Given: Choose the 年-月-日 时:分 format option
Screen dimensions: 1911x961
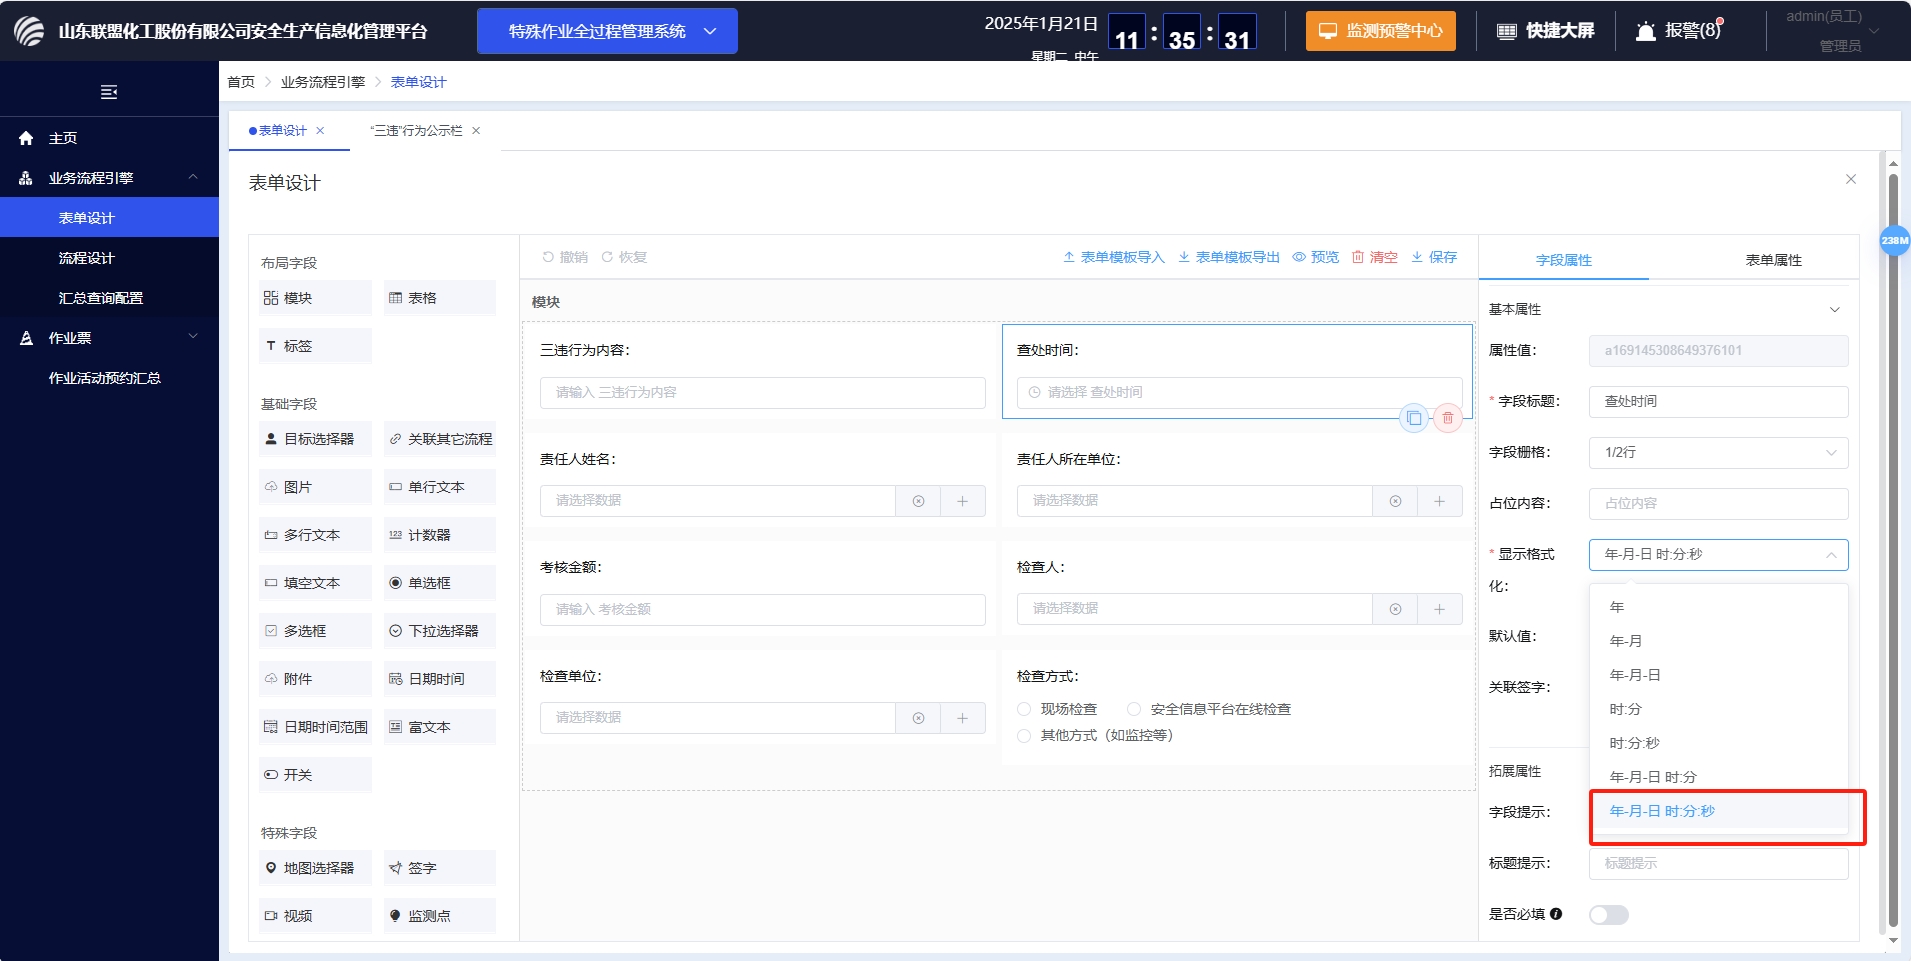Looking at the screenshot, I should point(1718,777).
